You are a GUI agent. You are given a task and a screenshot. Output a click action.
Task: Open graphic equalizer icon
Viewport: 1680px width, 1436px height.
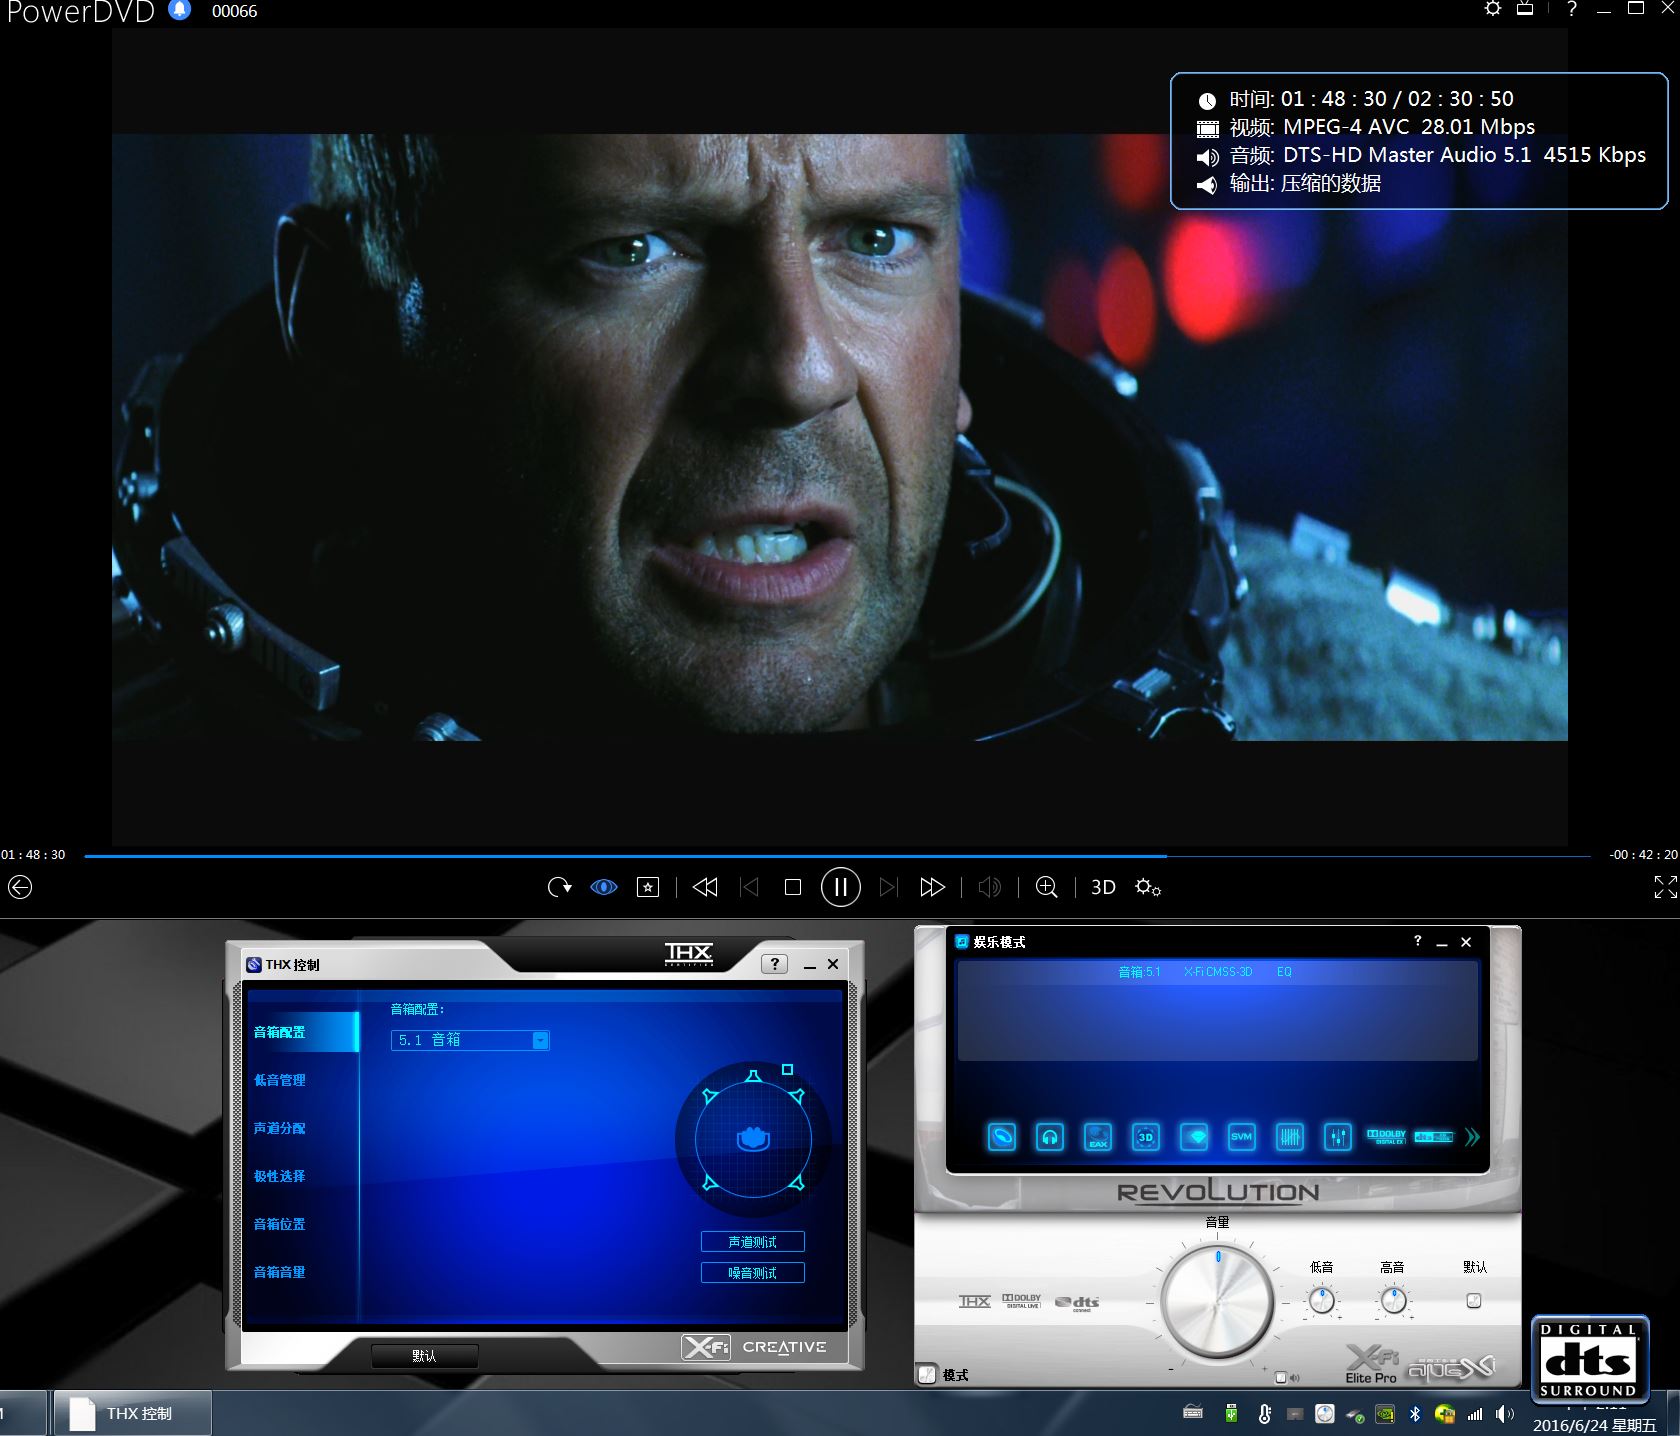coord(1290,1137)
